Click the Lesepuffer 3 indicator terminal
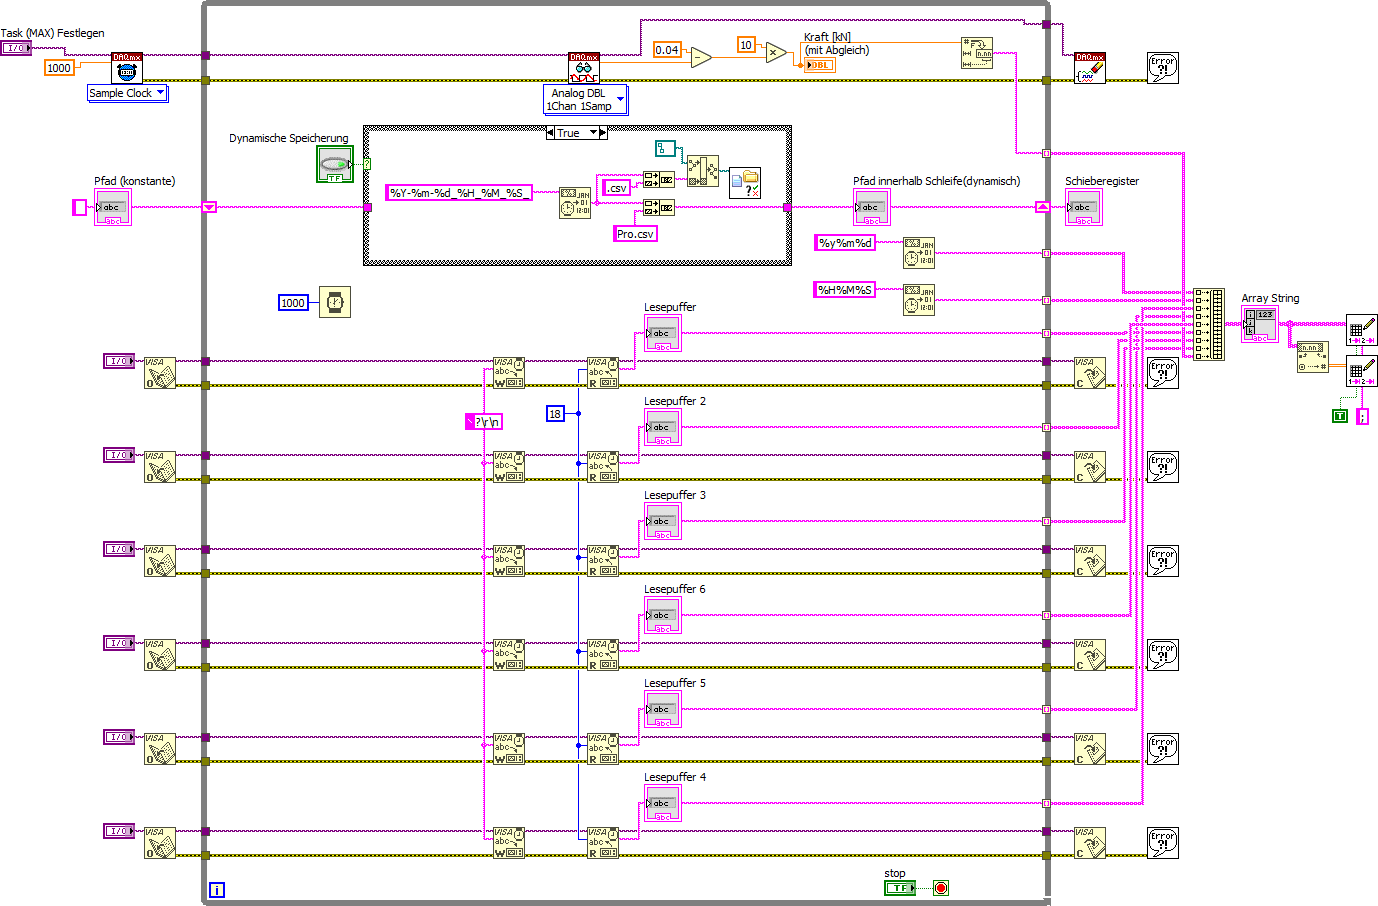1378x906 pixels. pos(662,521)
